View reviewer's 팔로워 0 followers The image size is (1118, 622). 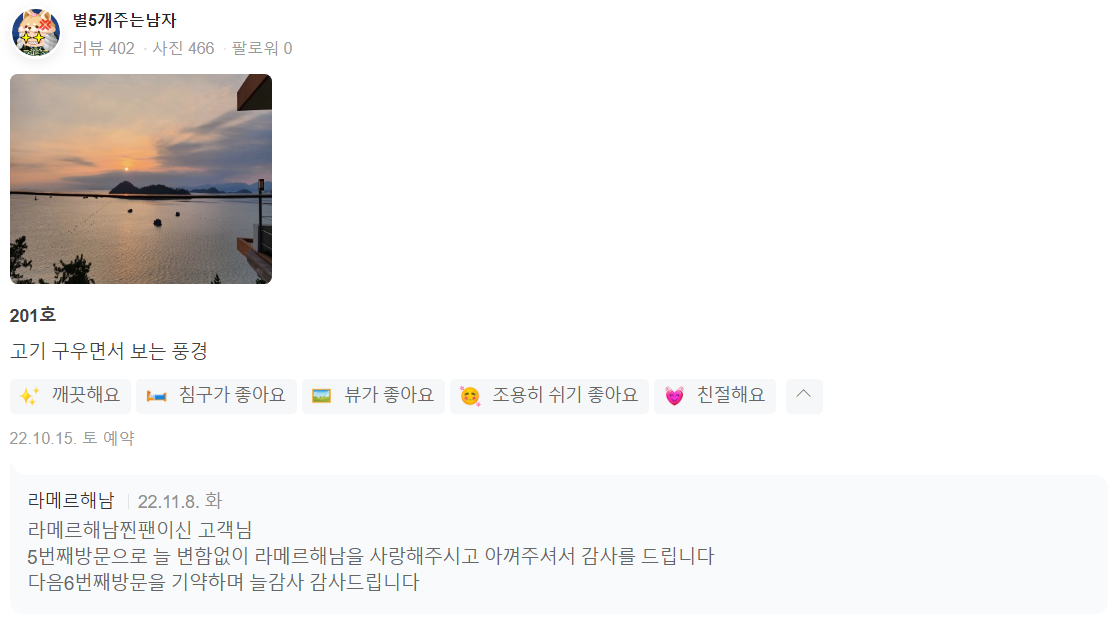click(262, 49)
